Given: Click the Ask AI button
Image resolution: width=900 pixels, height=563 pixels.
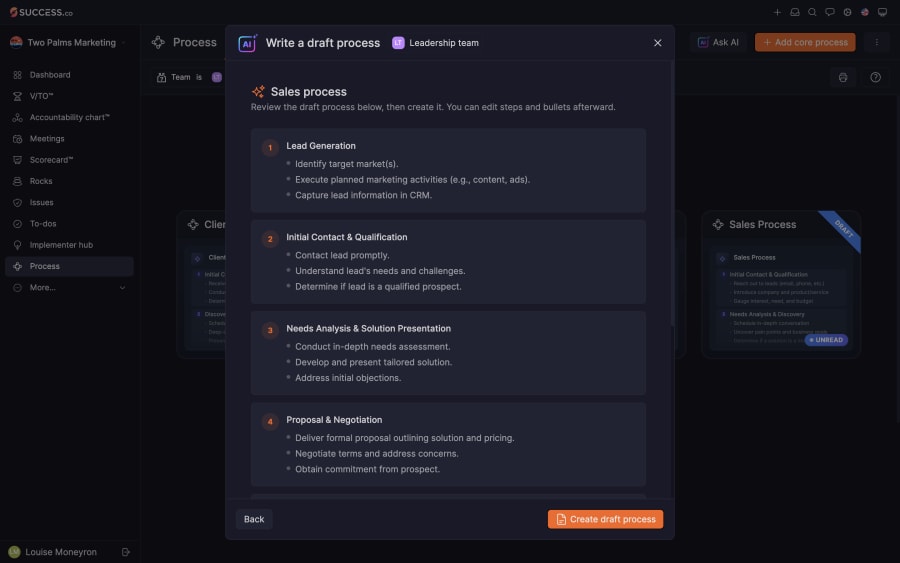Looking at the screenshot, I should [718, 42].
